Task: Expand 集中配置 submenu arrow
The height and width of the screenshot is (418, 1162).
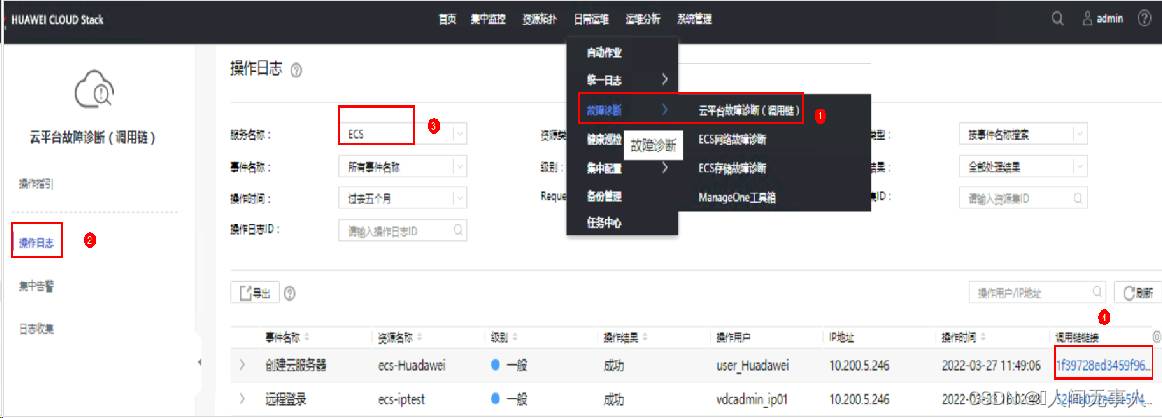Action: (665, 167)
